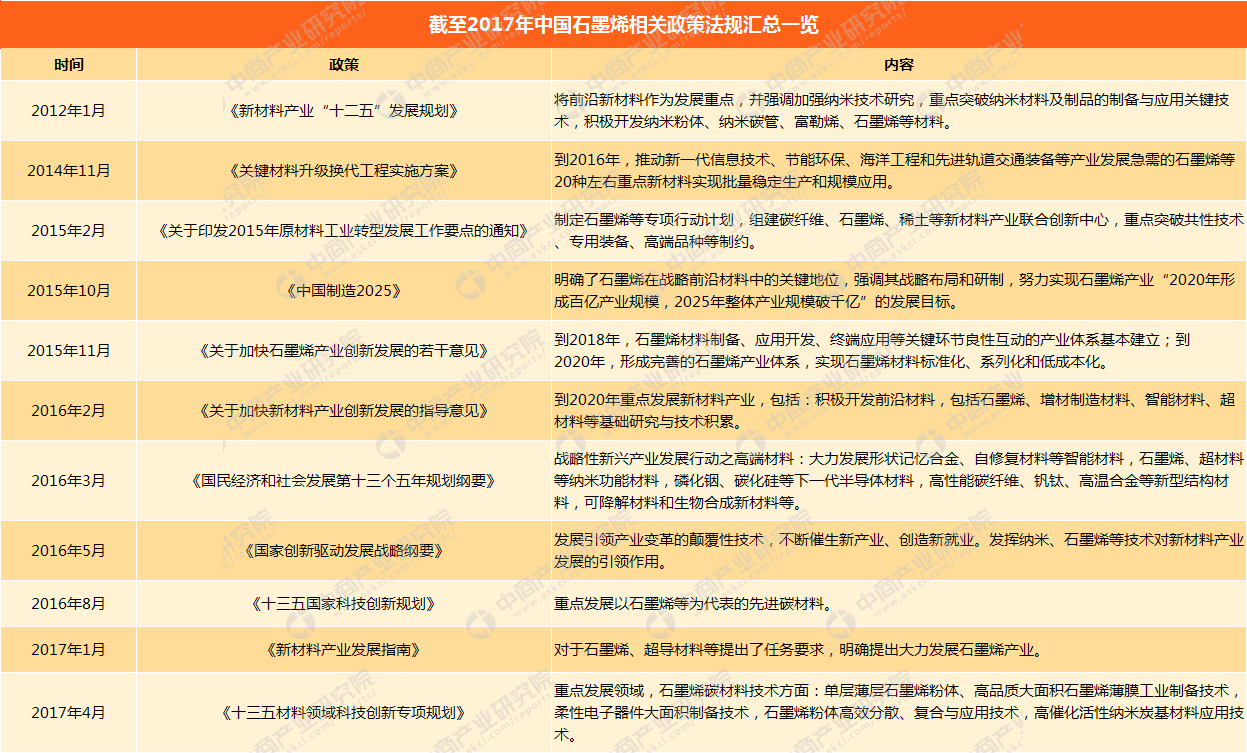
Task: Click content text starting 发展引领产业变革的颠覆性技术
Action: point(899,551)
